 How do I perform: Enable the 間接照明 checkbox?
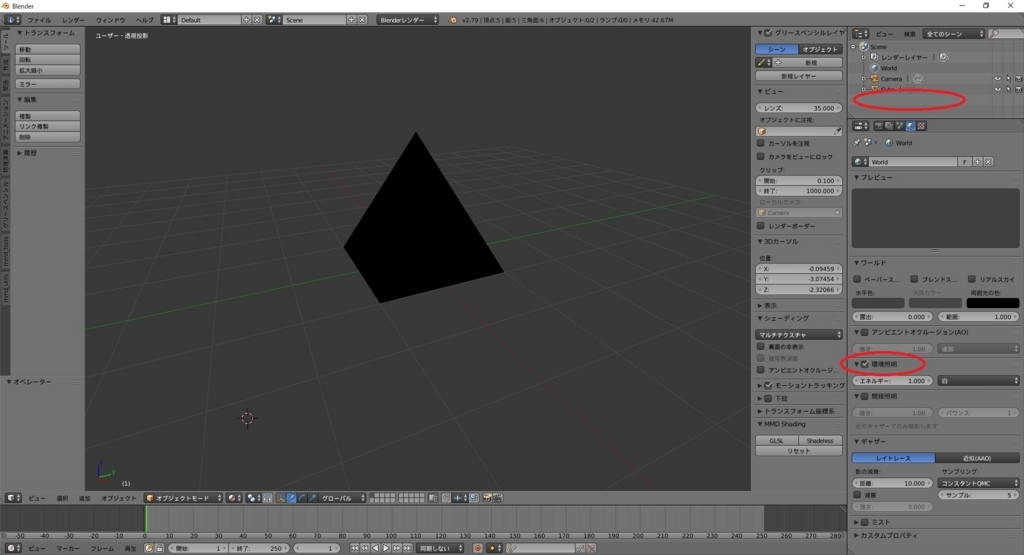tap(865, 396)
